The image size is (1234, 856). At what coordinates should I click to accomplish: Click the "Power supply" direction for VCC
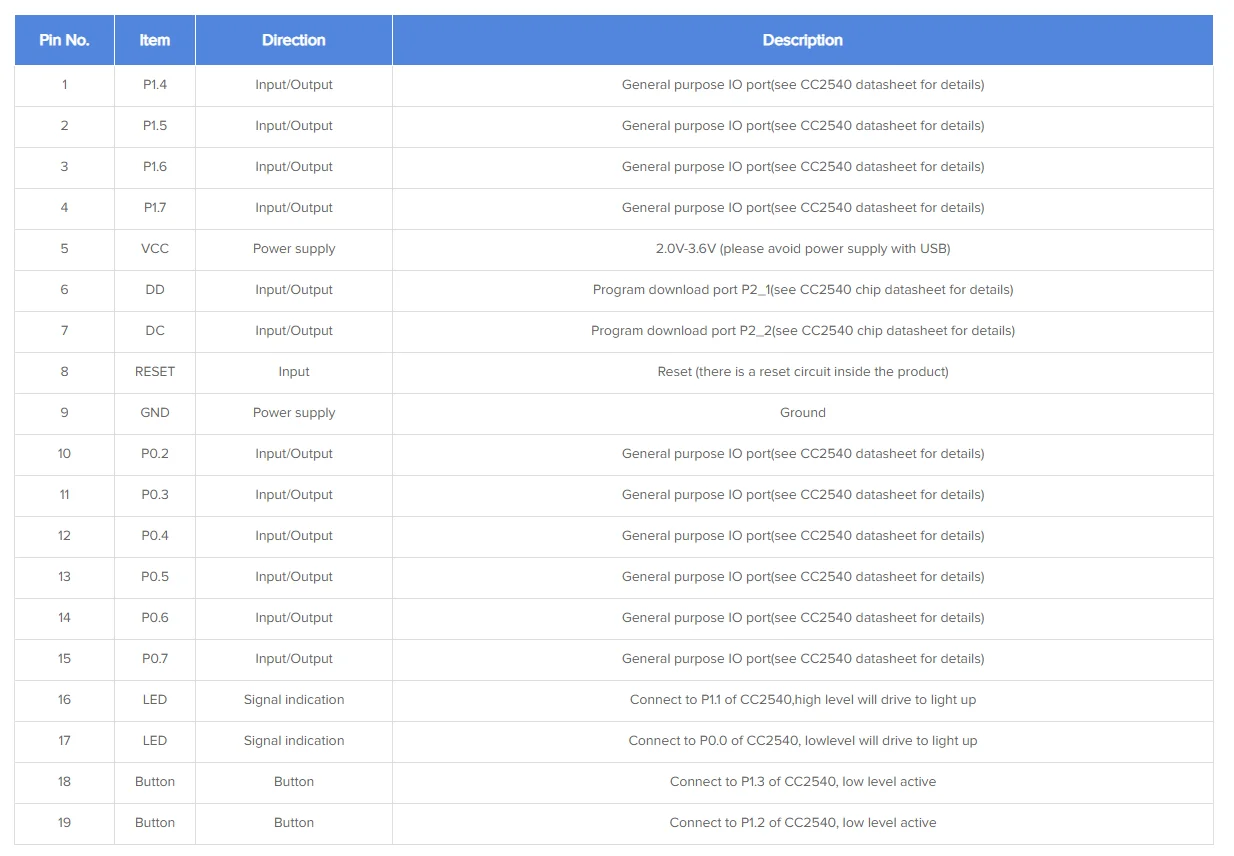294,249
